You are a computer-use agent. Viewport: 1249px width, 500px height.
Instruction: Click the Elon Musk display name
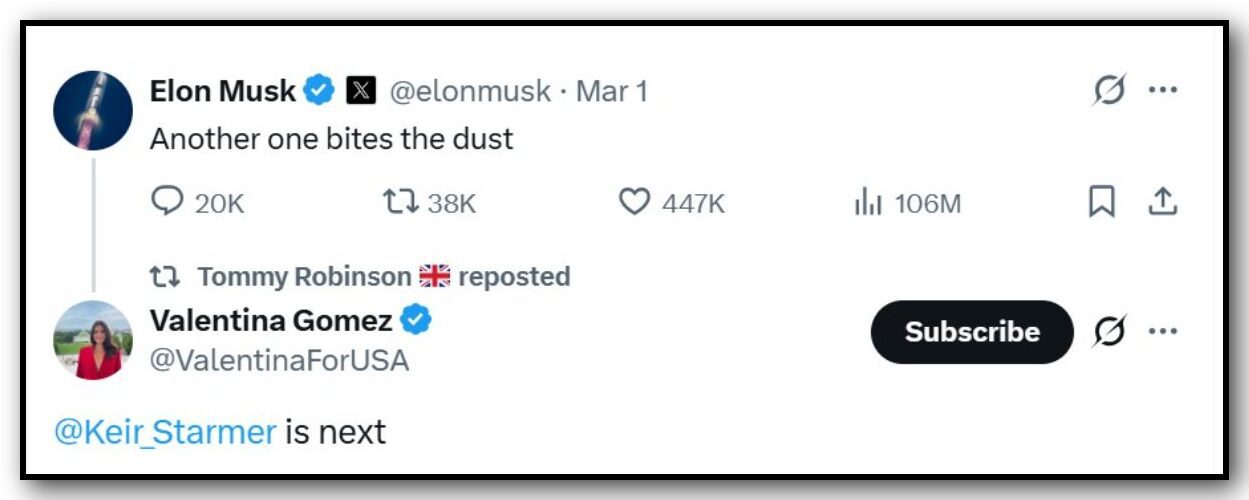[222, 91]
